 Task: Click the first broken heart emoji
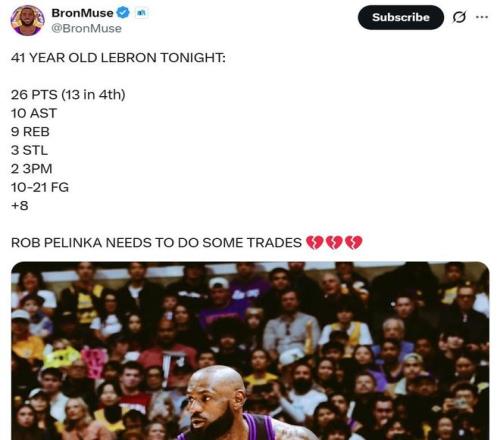click(314, 243)
